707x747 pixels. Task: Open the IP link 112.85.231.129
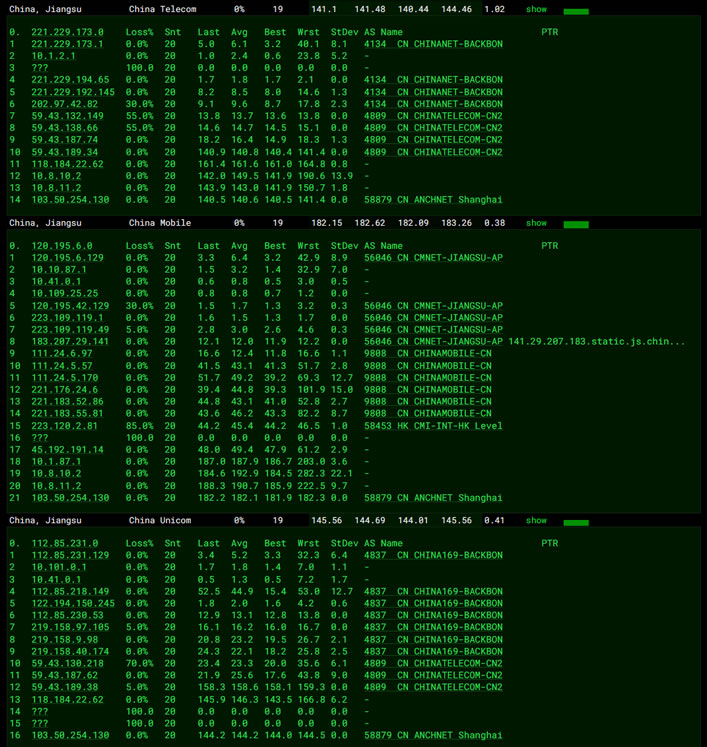pyautogui.click(x=70, y=555)
